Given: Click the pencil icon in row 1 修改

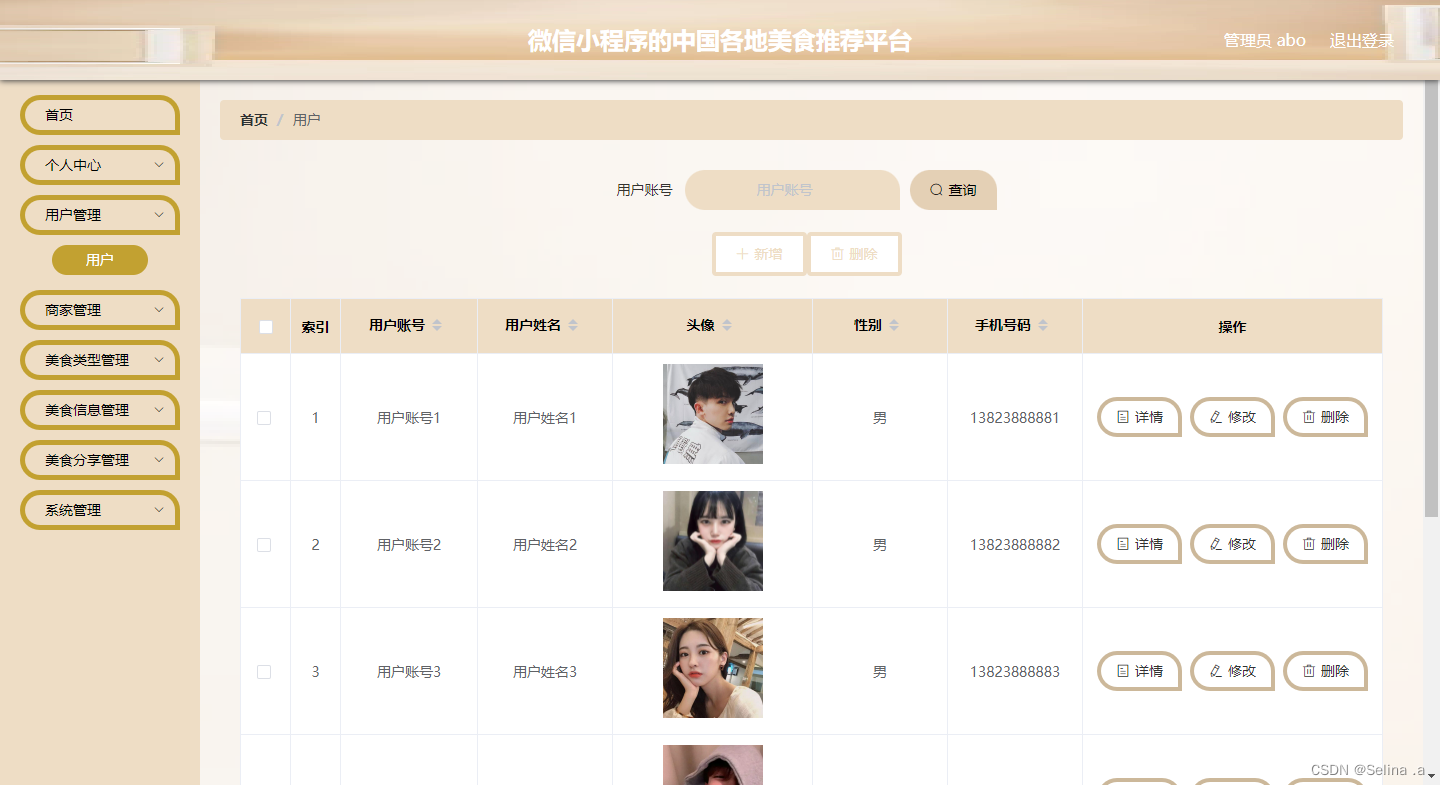Looking at the screenshot, I should pyautogui.click(x=1216, y=417).
